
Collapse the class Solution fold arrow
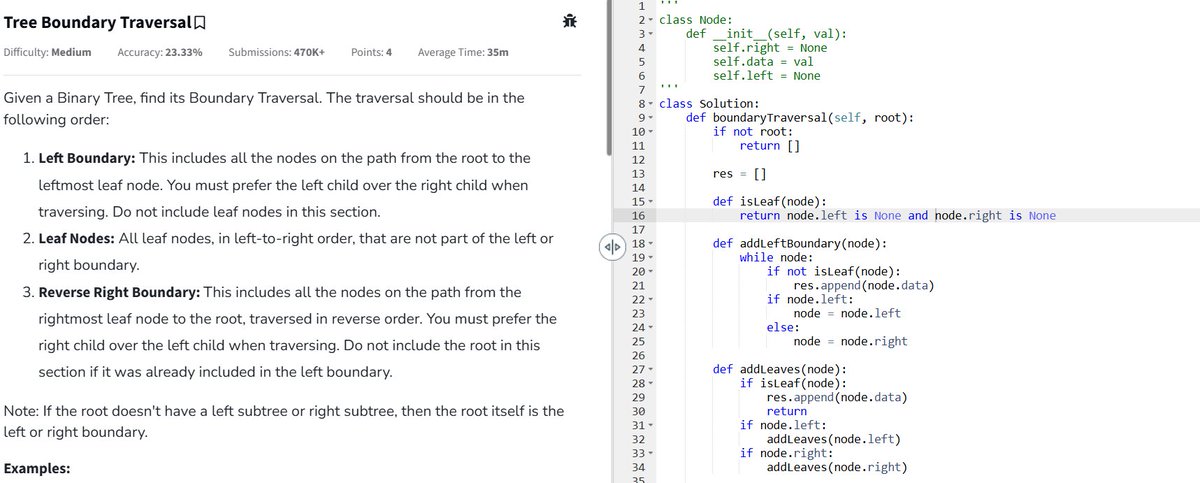tap(651, 104)
